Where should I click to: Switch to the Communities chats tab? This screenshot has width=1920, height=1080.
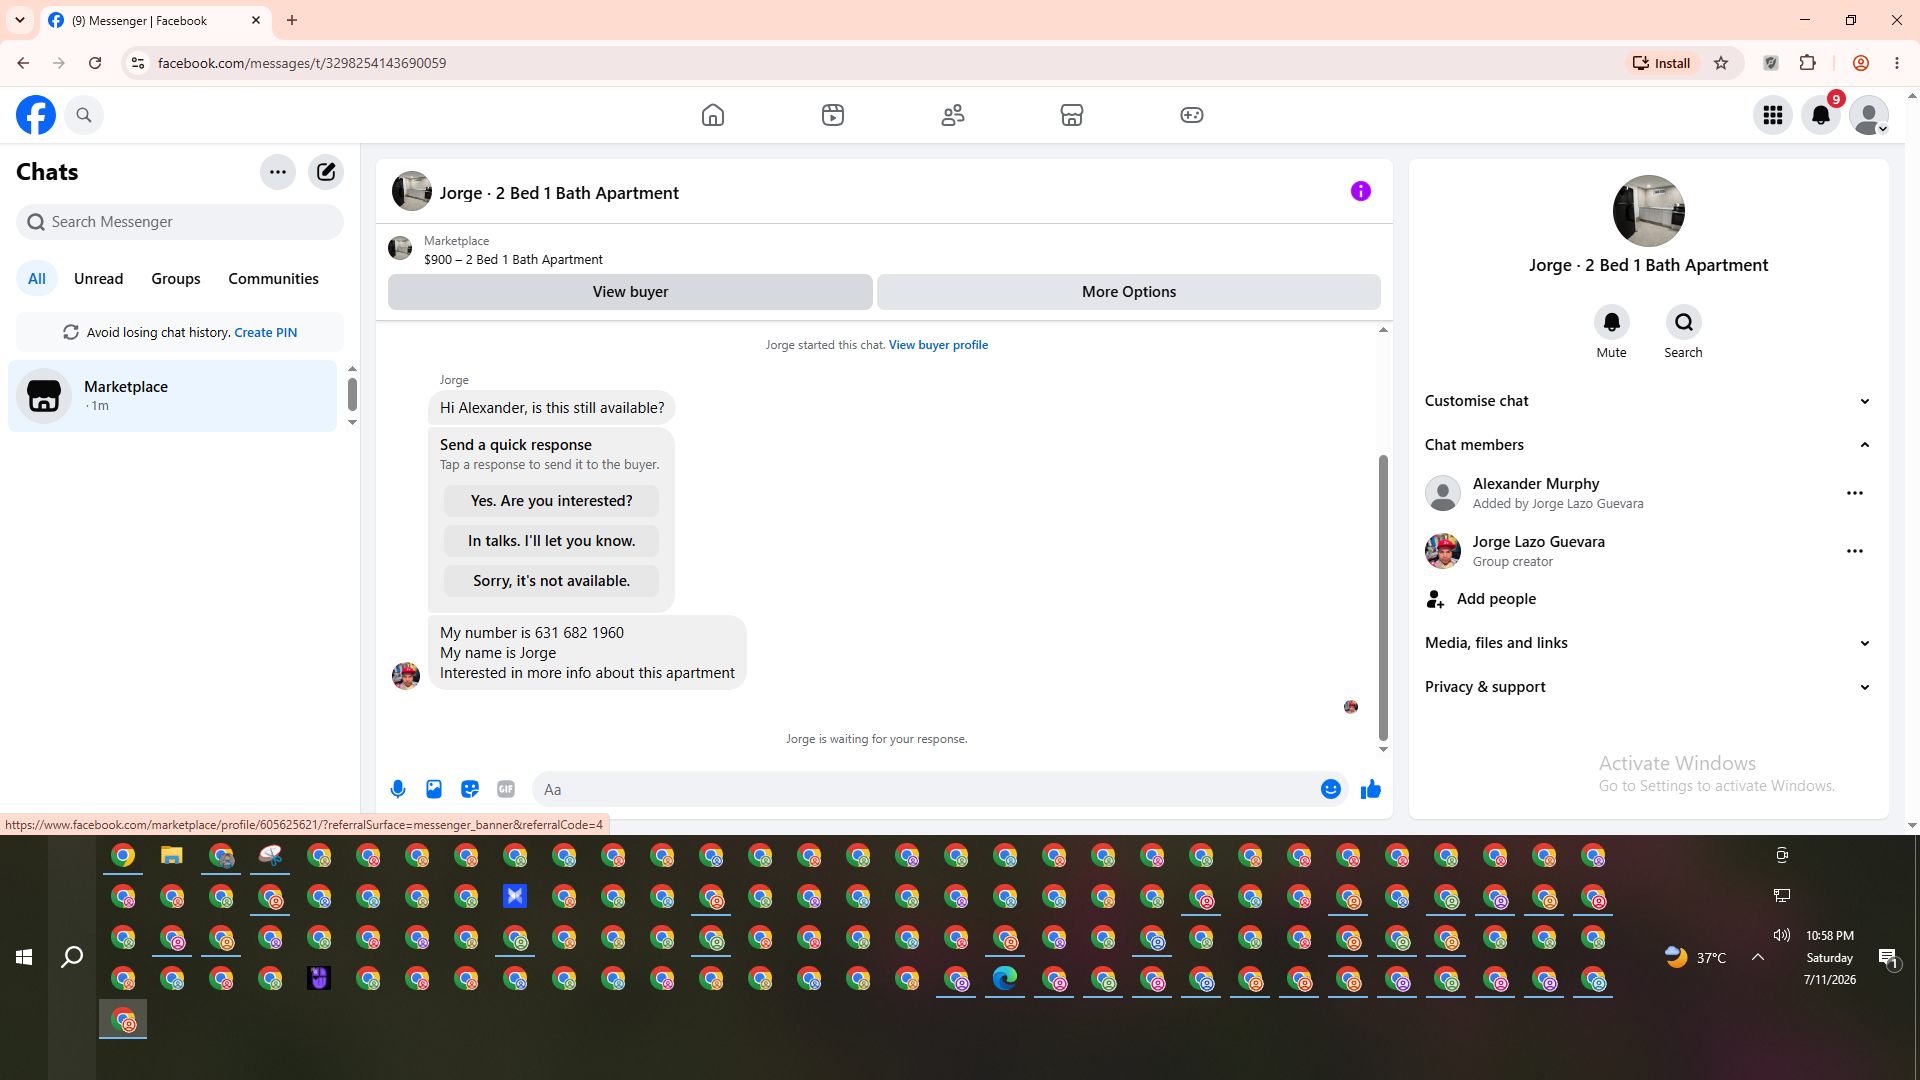point(274,279)
